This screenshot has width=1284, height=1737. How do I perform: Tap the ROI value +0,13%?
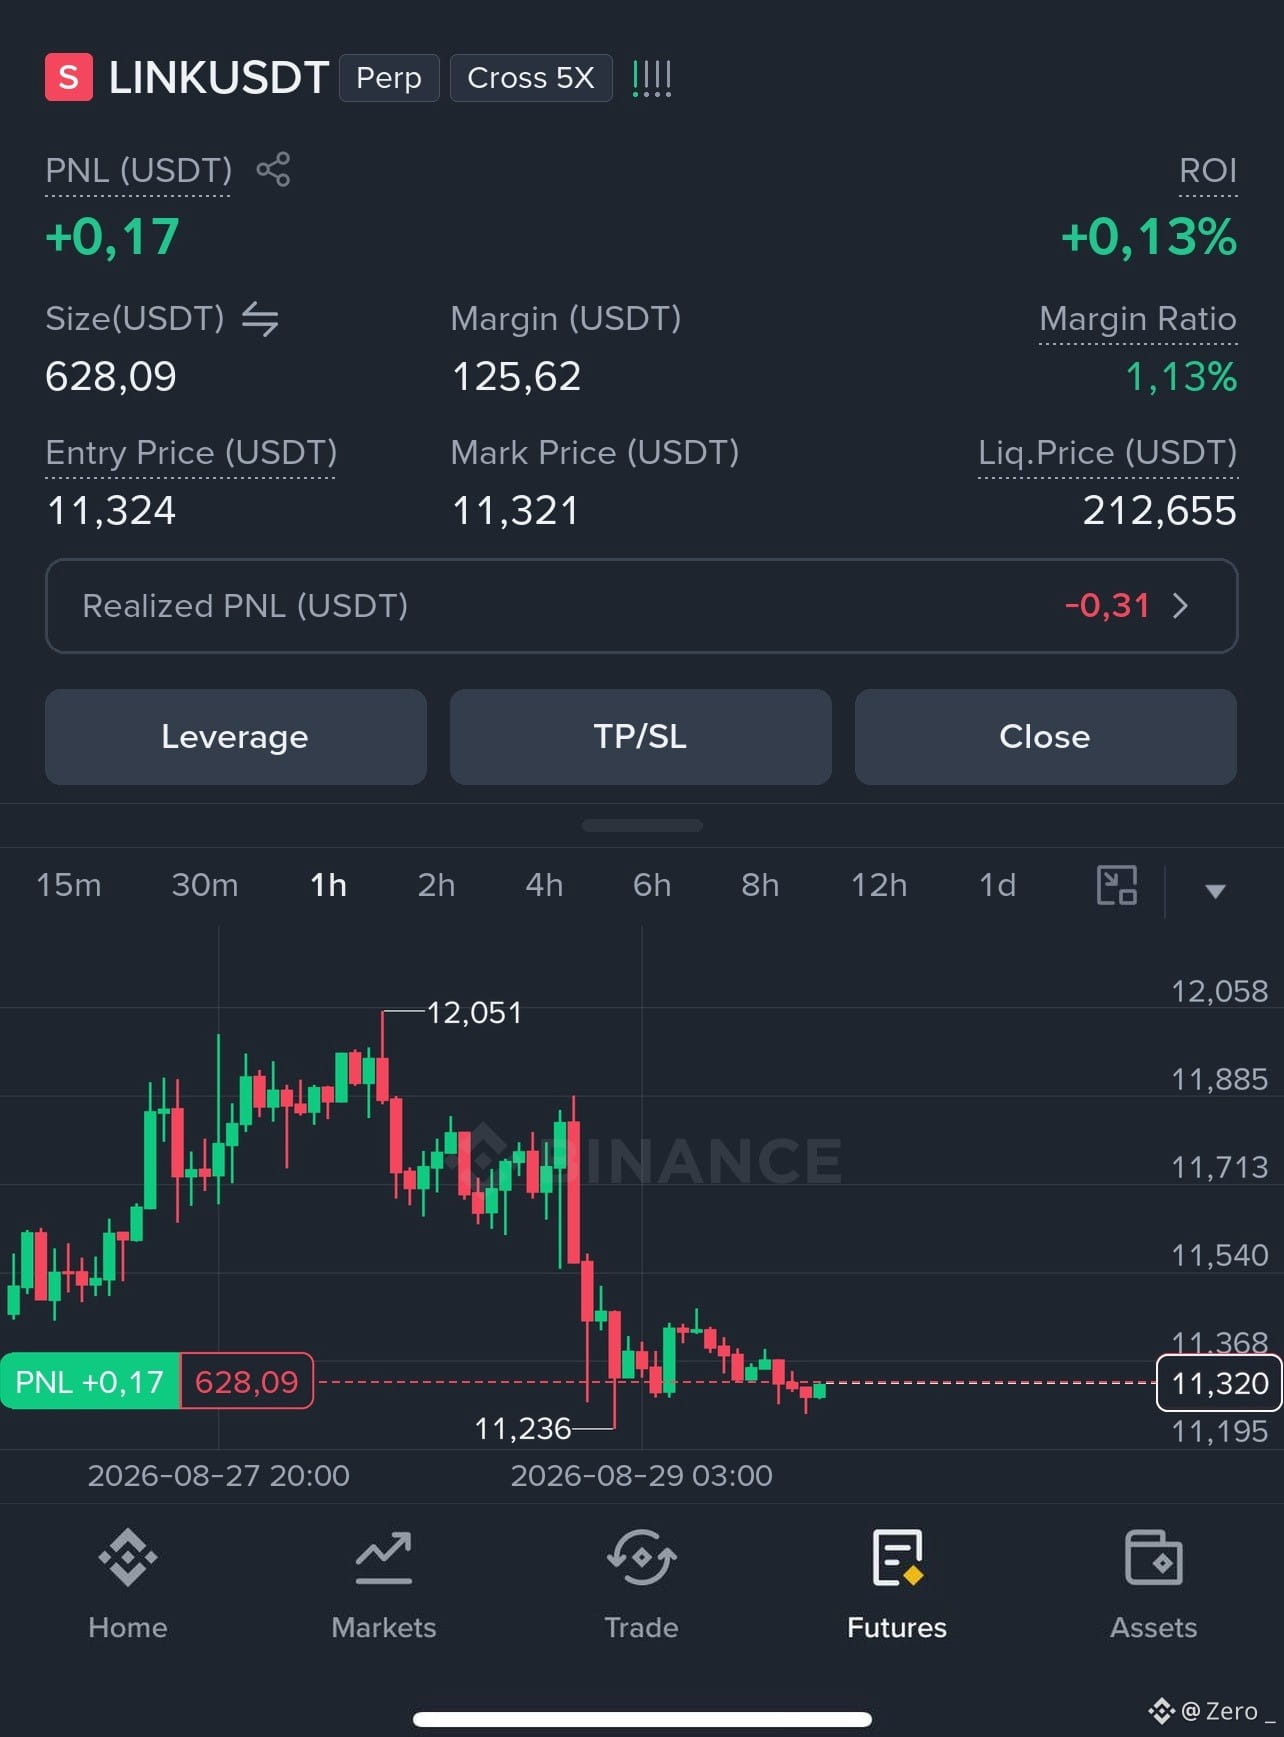click(1149, 237)
